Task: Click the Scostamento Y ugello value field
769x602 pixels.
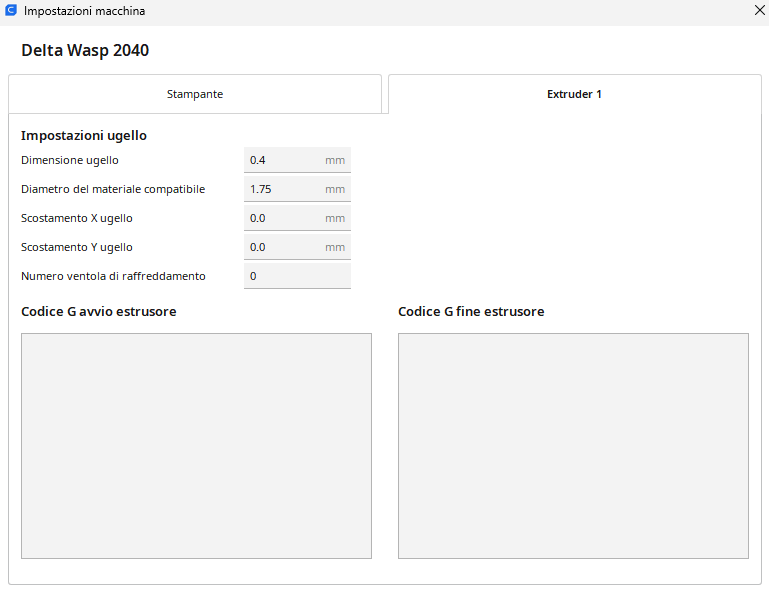Action: point(297,247)
